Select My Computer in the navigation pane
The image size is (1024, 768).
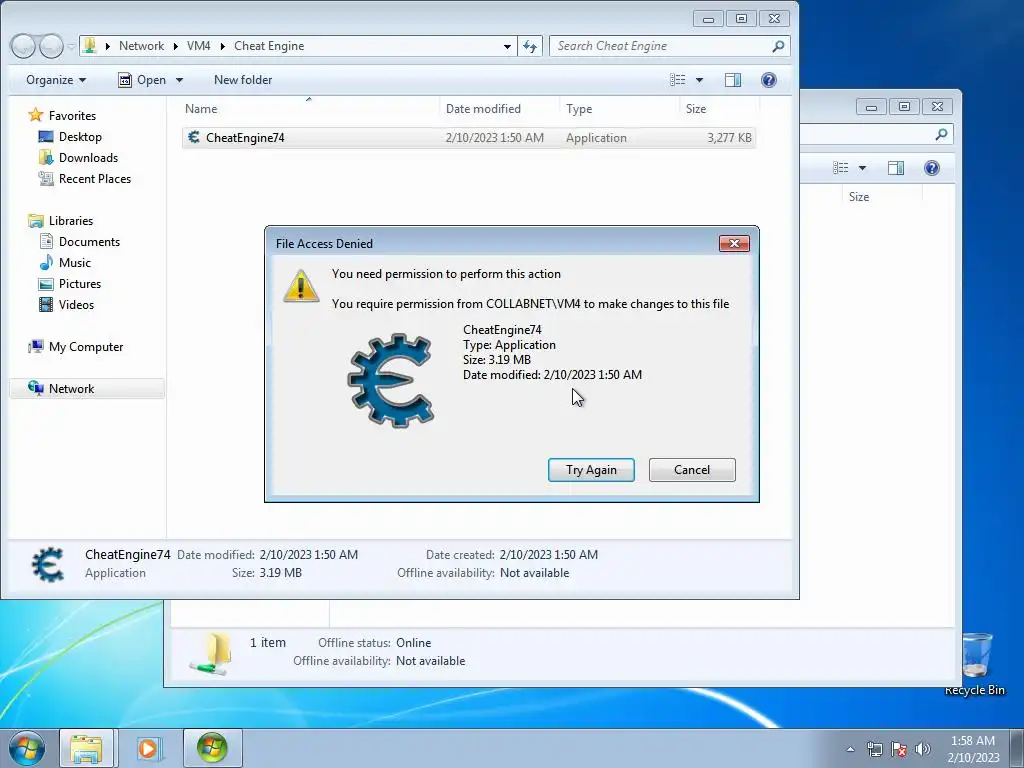pos(86,347)
